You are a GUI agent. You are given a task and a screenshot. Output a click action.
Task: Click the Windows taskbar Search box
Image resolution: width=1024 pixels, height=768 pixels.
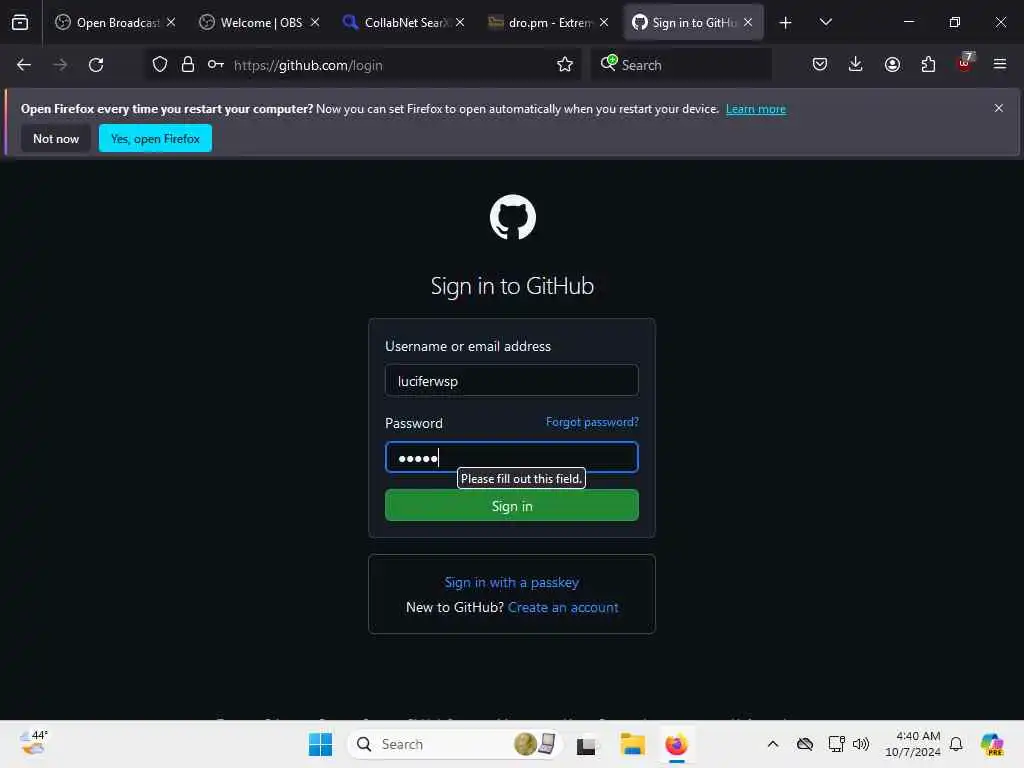point(455,744)
